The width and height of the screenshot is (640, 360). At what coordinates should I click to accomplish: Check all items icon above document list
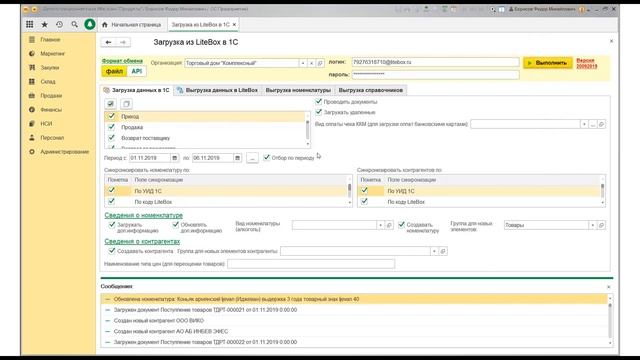[x=111, y=104]
